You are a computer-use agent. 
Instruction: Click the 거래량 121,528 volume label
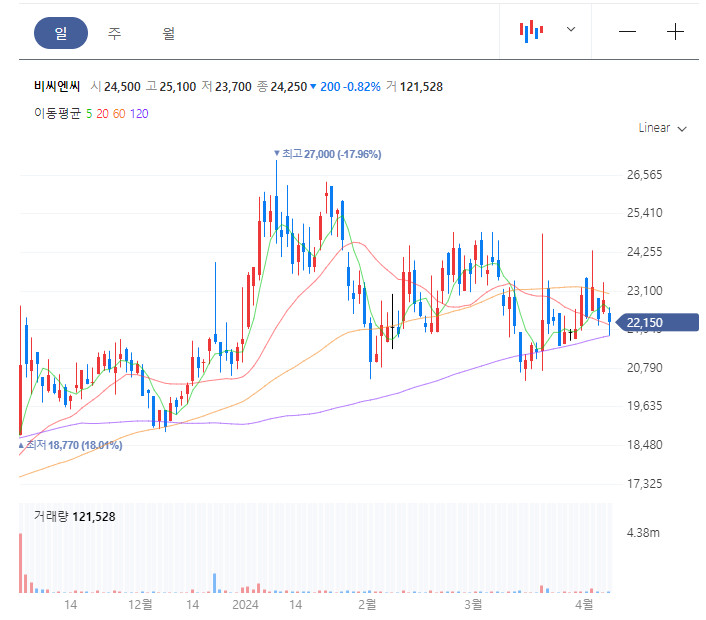pos(75,516)
